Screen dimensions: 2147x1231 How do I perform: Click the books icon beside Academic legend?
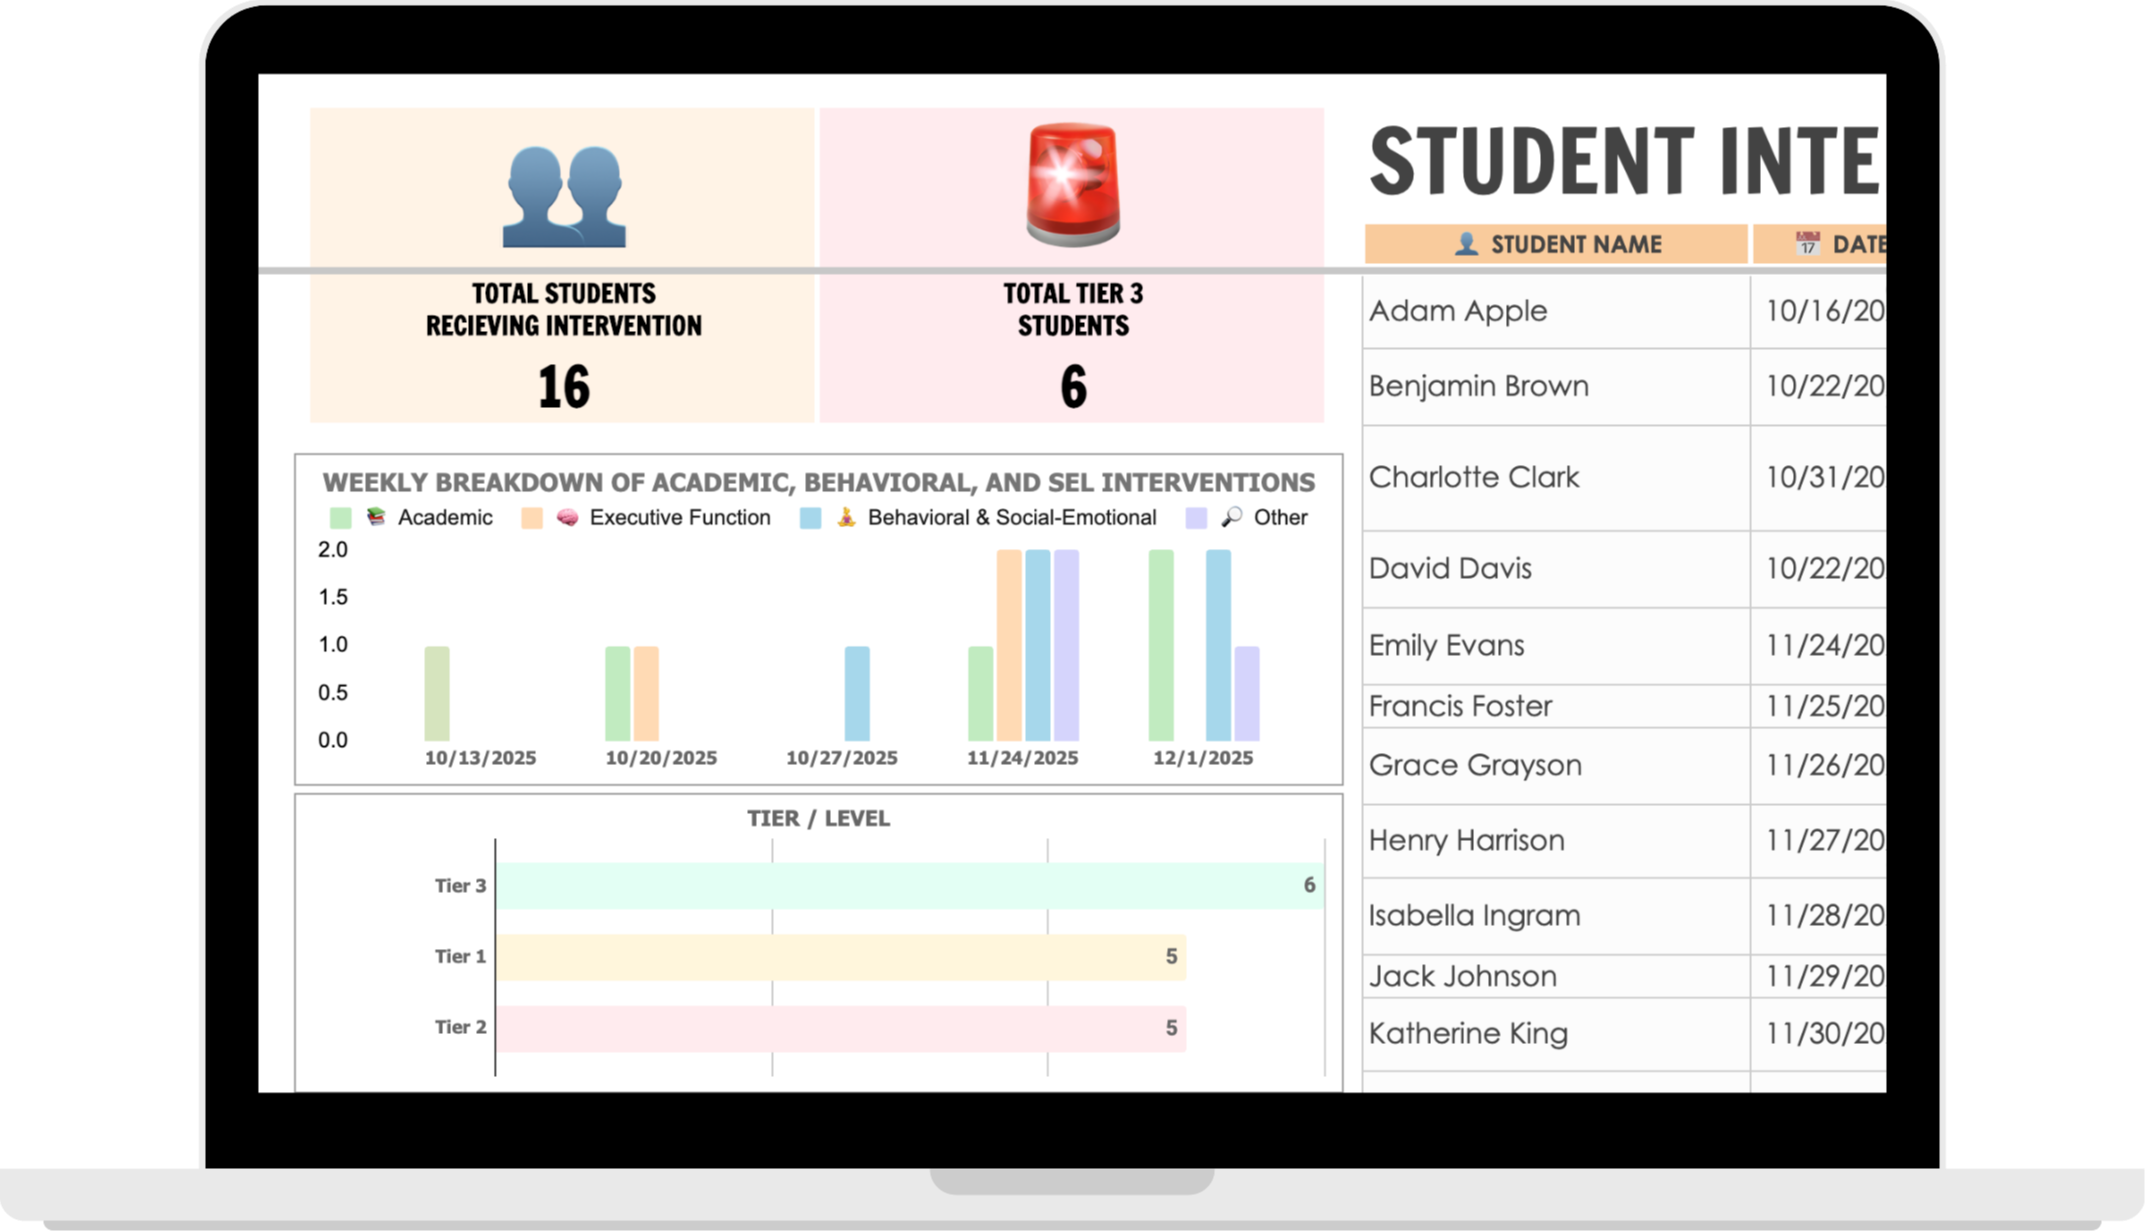click(376, 517)
